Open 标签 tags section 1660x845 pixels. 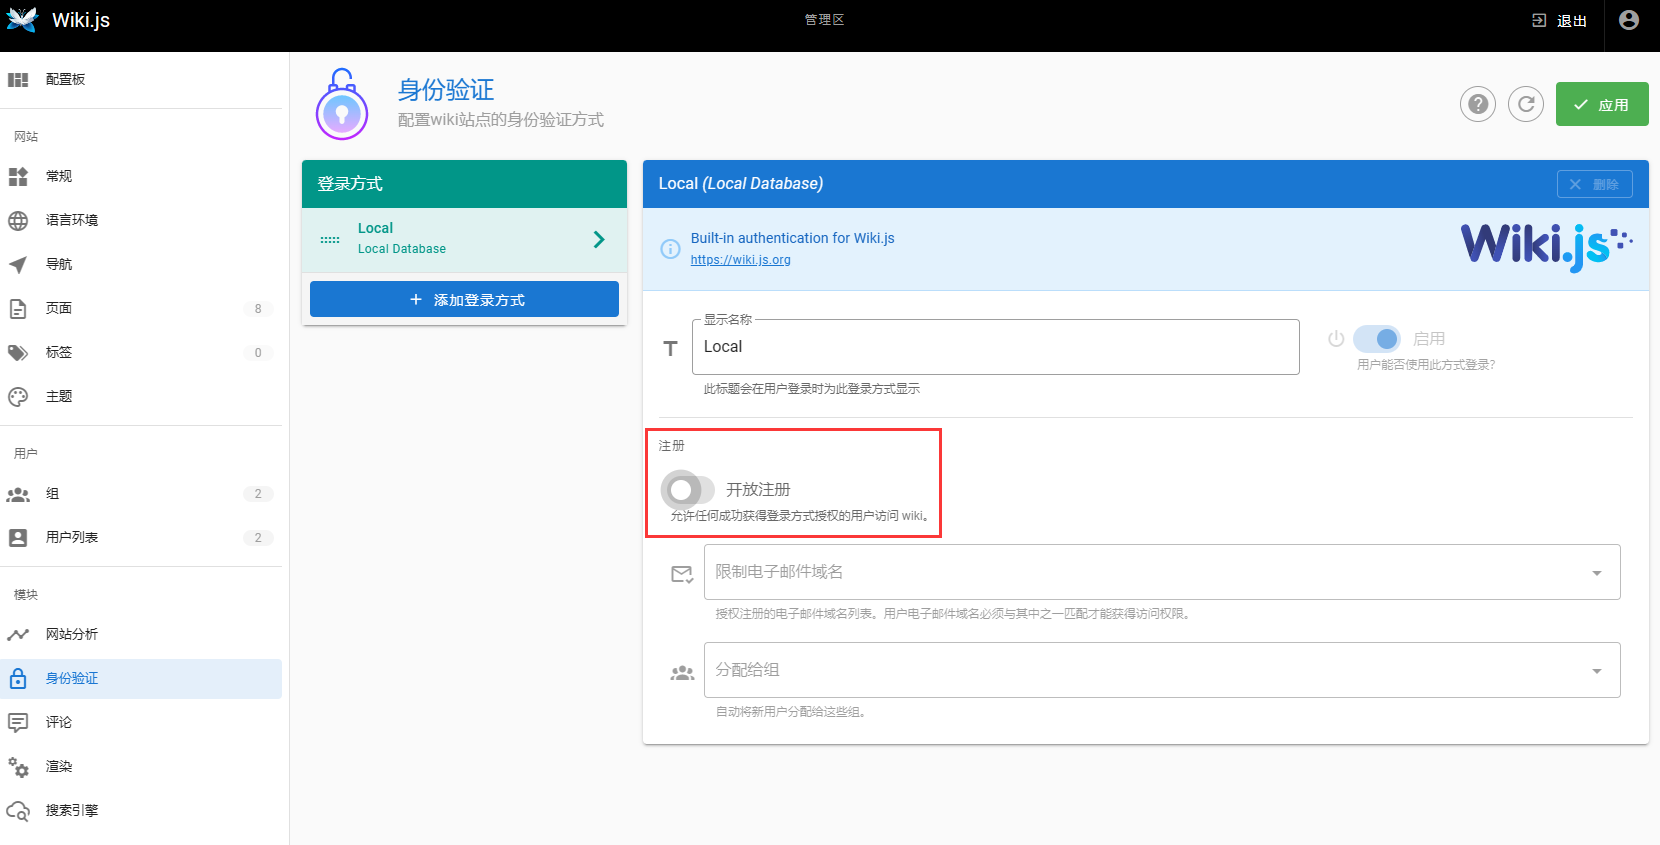pyautogui.click(x=141, y=352)
